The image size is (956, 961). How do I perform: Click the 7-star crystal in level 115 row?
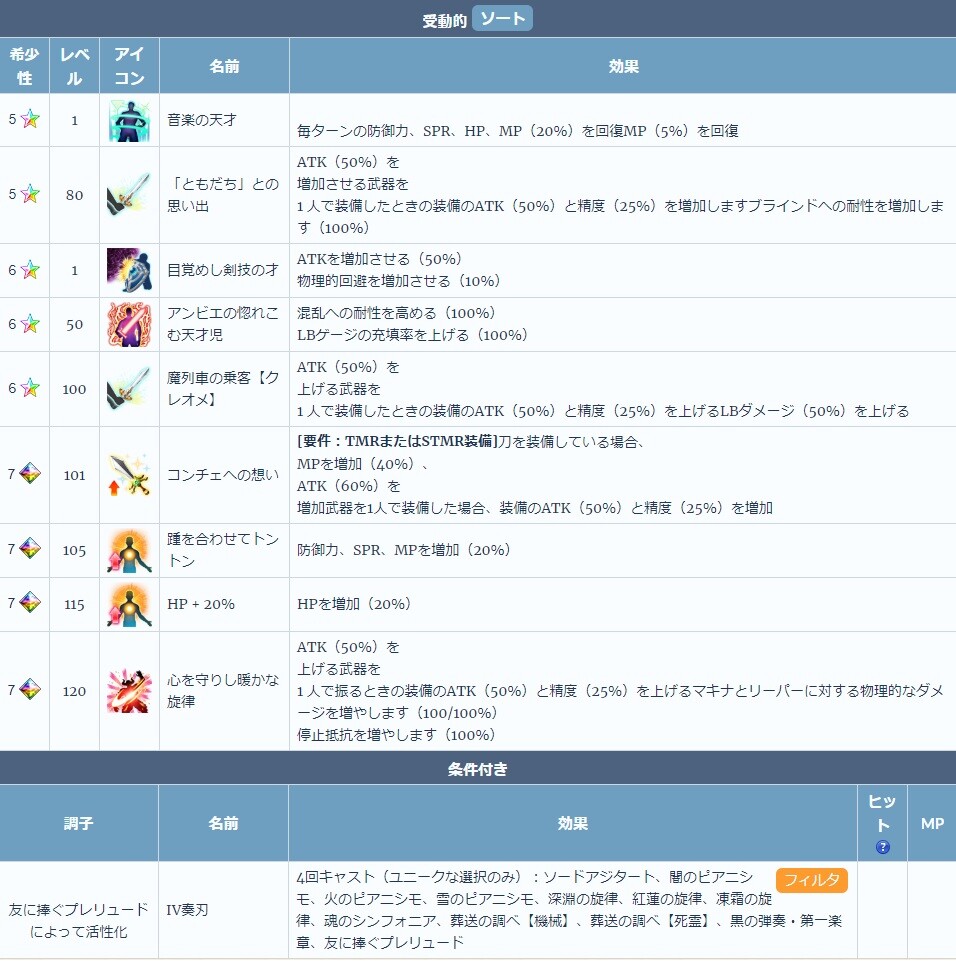click(30, 603)
